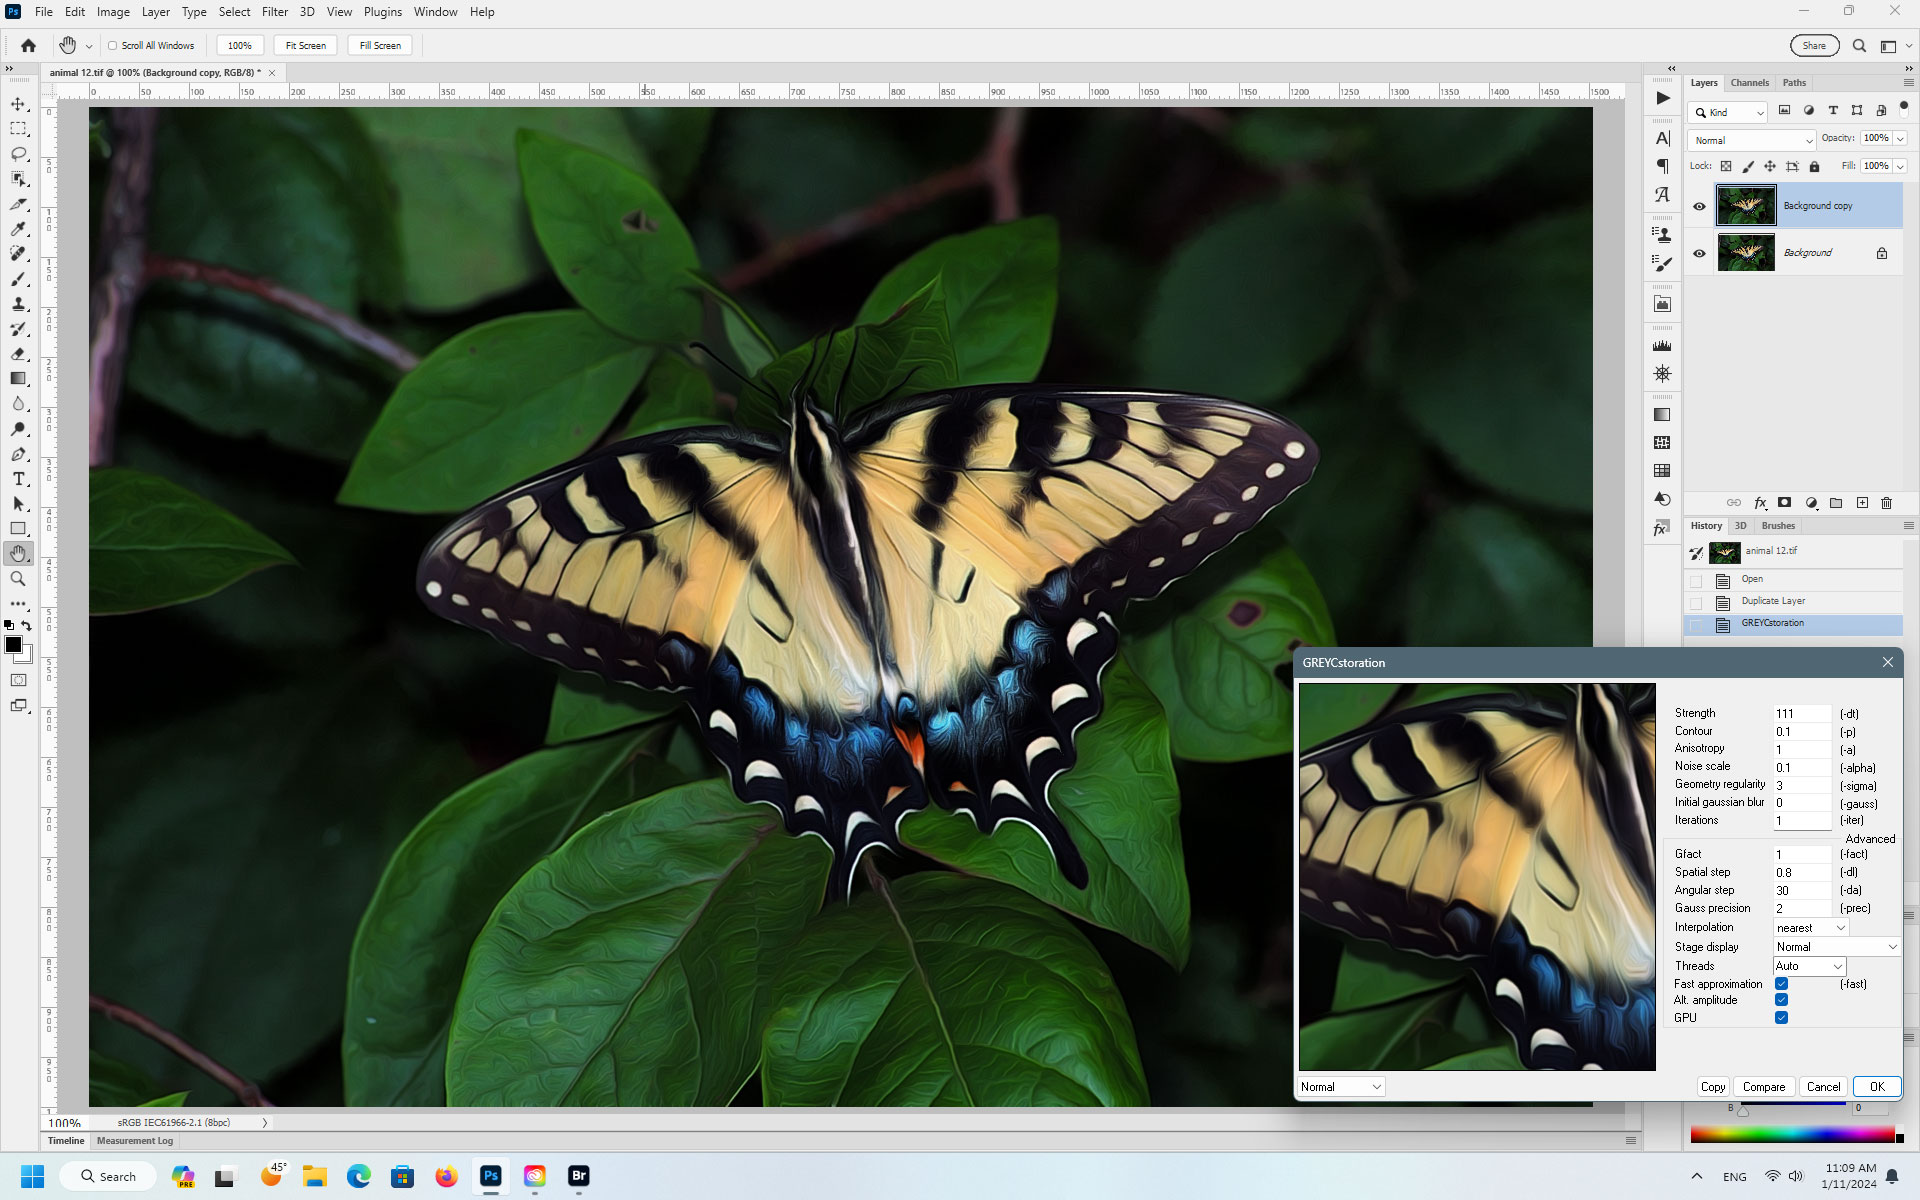
Task: Select the Eyedropper tool
Action: [18, 229]
